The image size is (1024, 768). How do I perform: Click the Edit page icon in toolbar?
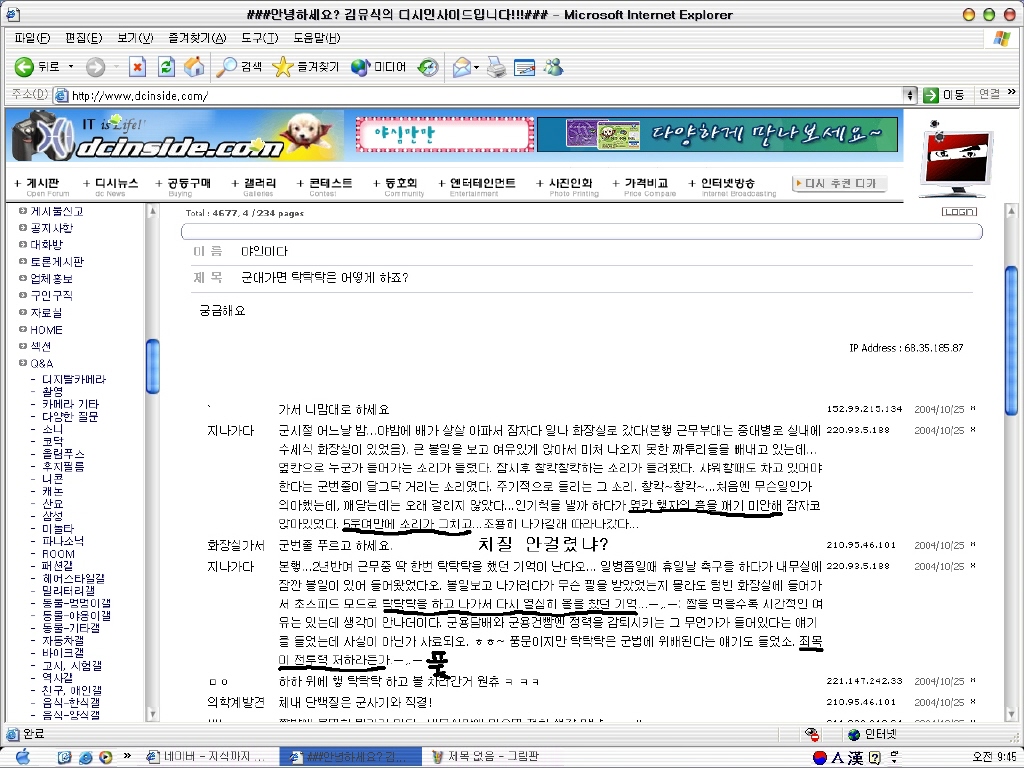(524, 67)
